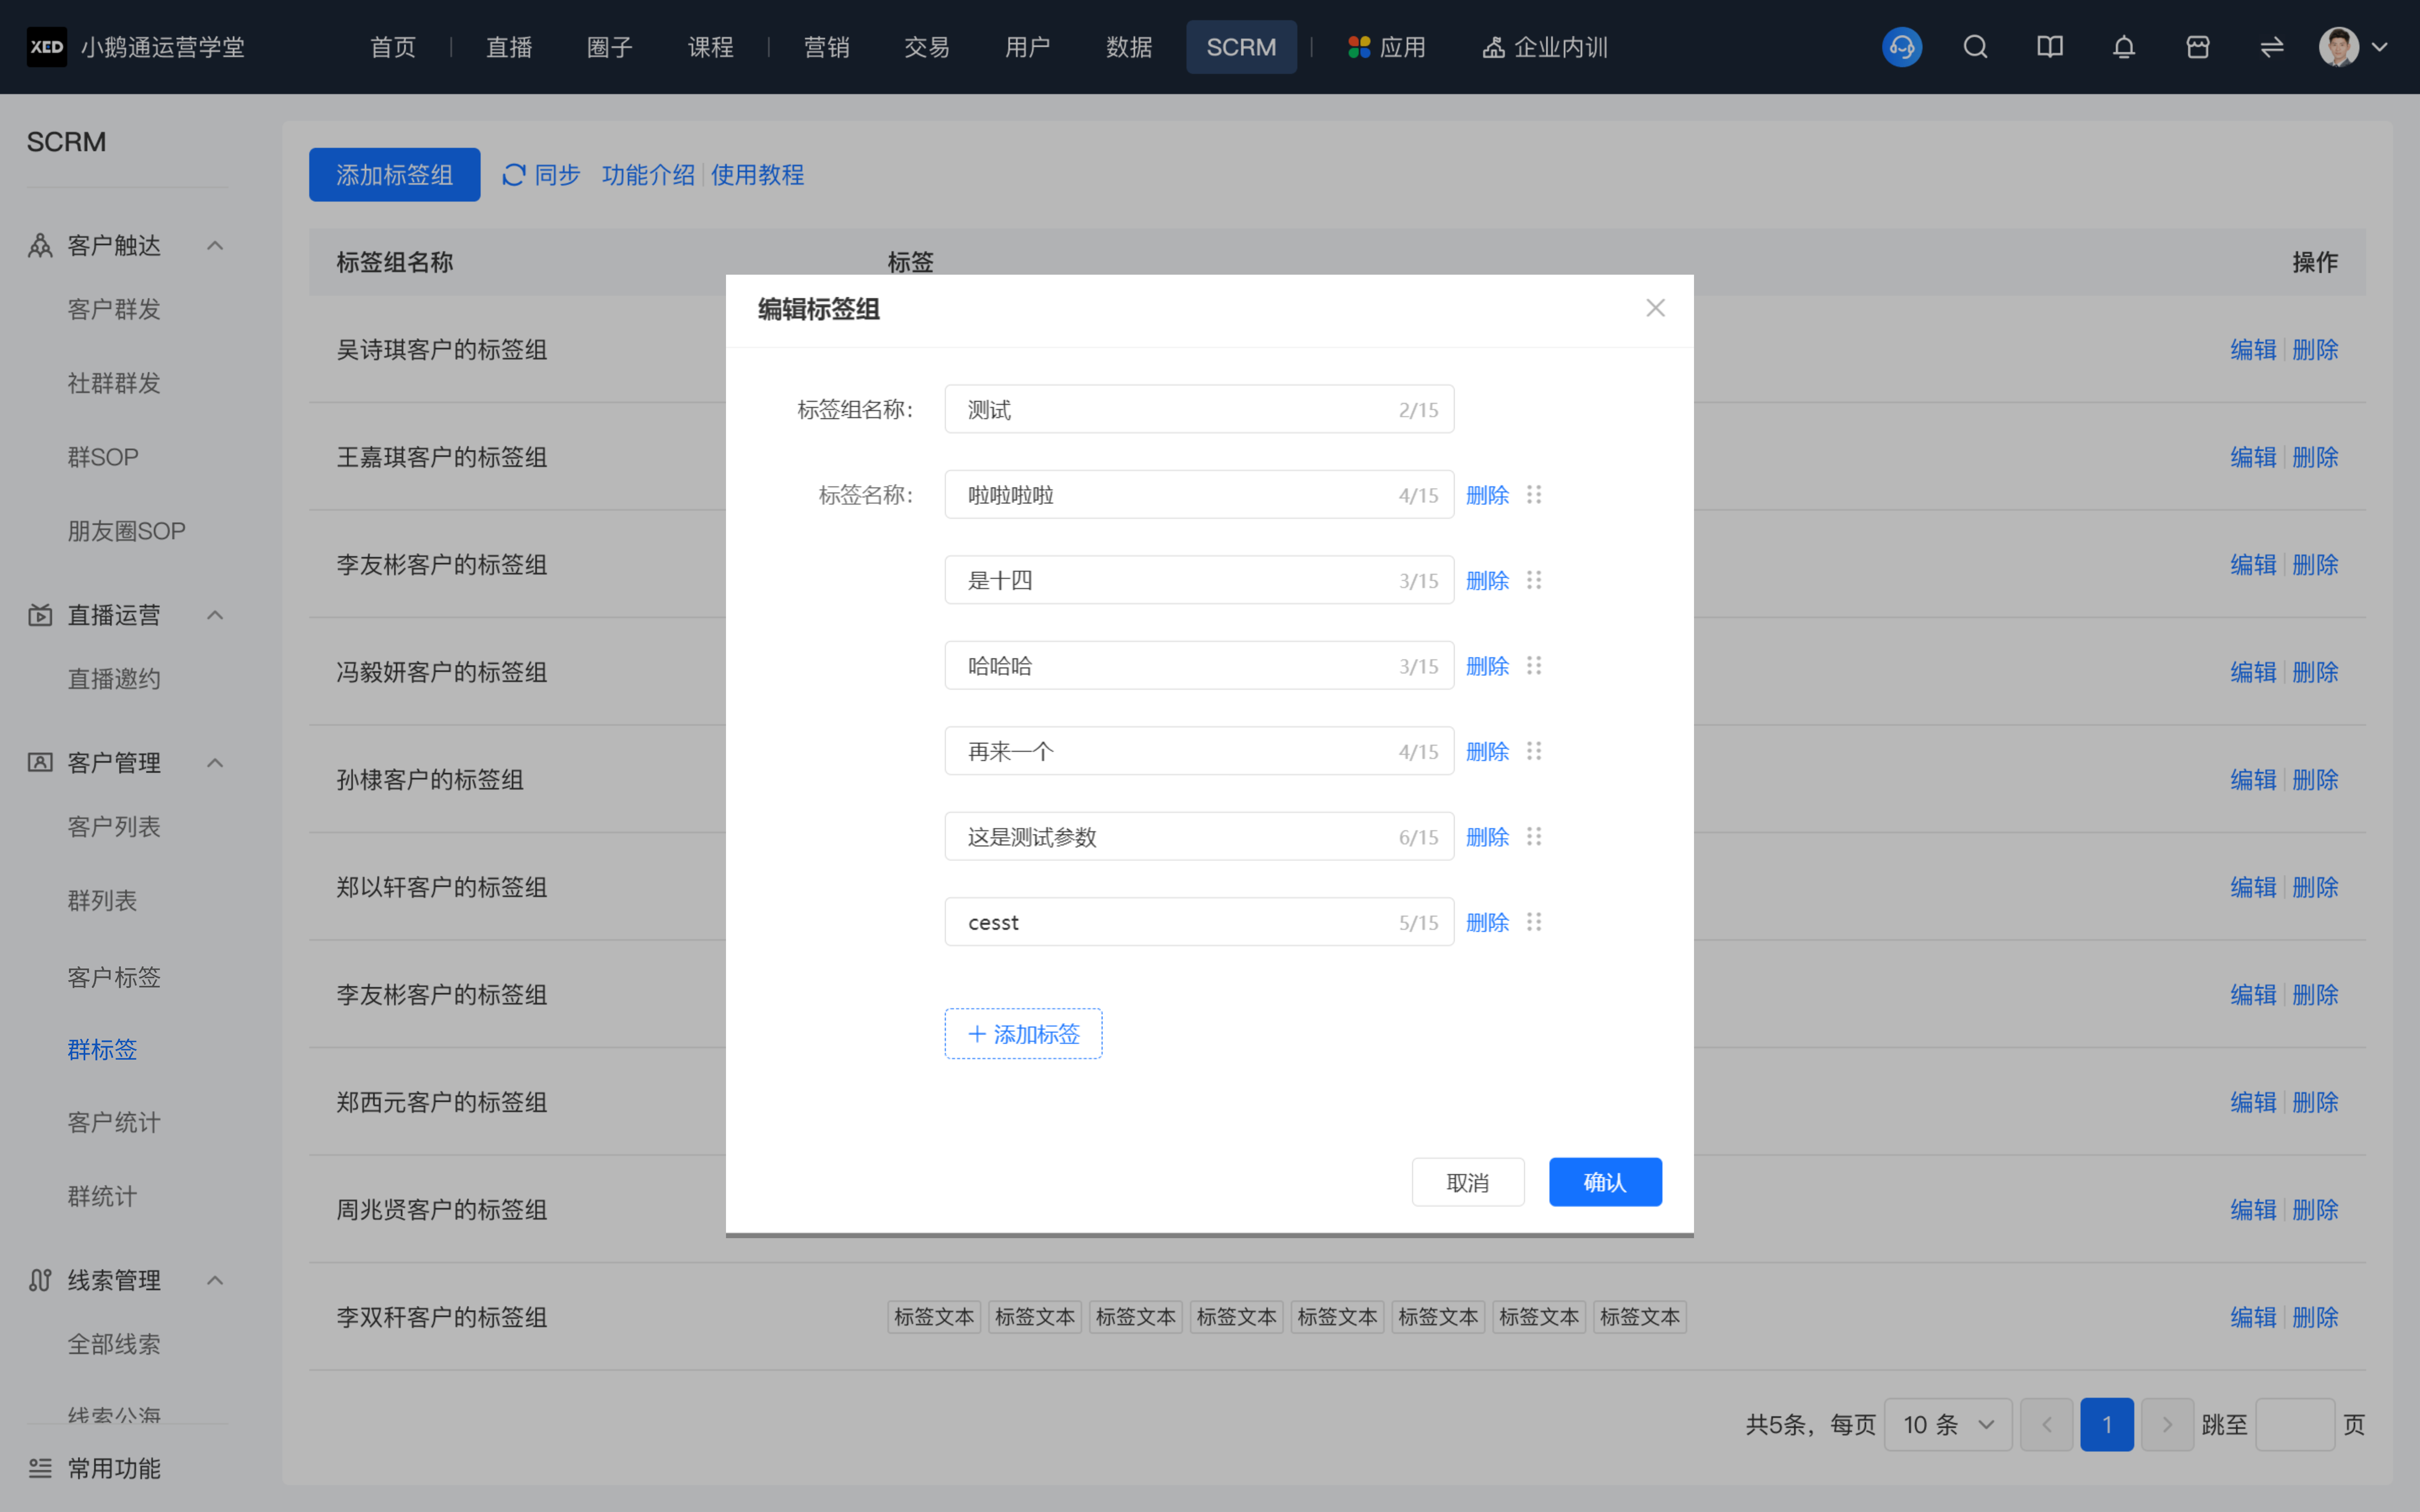This screenshot has height=1512, width=2420.
Task: Click drag handle for 啦啦啦啦 tag
Action: (1534, 495)
